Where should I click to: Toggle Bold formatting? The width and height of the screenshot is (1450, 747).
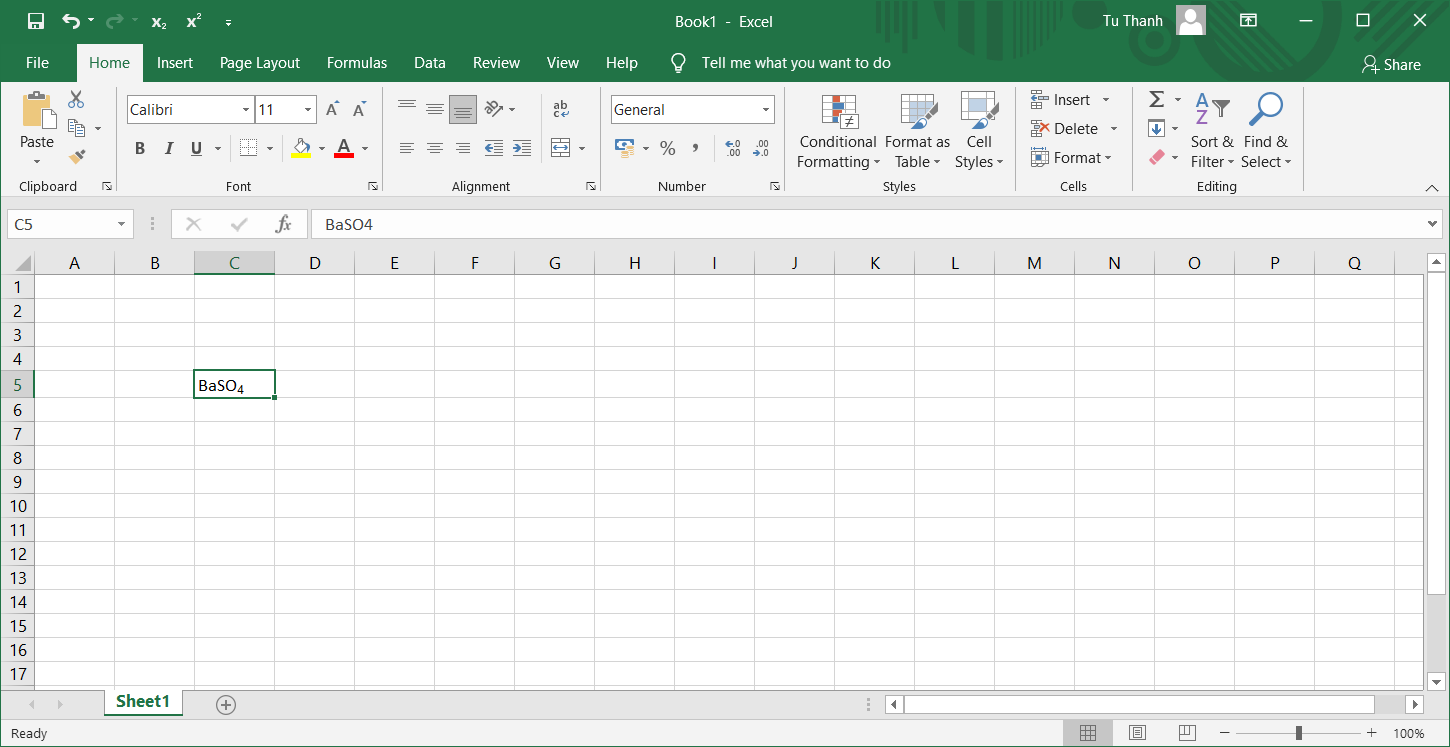[140, 148]
